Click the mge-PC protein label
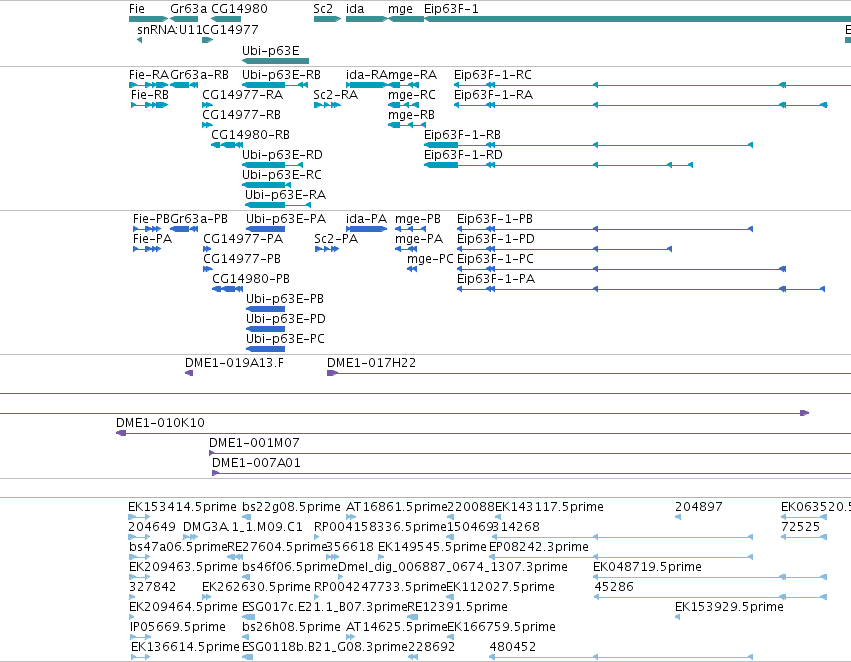The image size is (851, 662). pyautogui.click(x=430, y=259)
